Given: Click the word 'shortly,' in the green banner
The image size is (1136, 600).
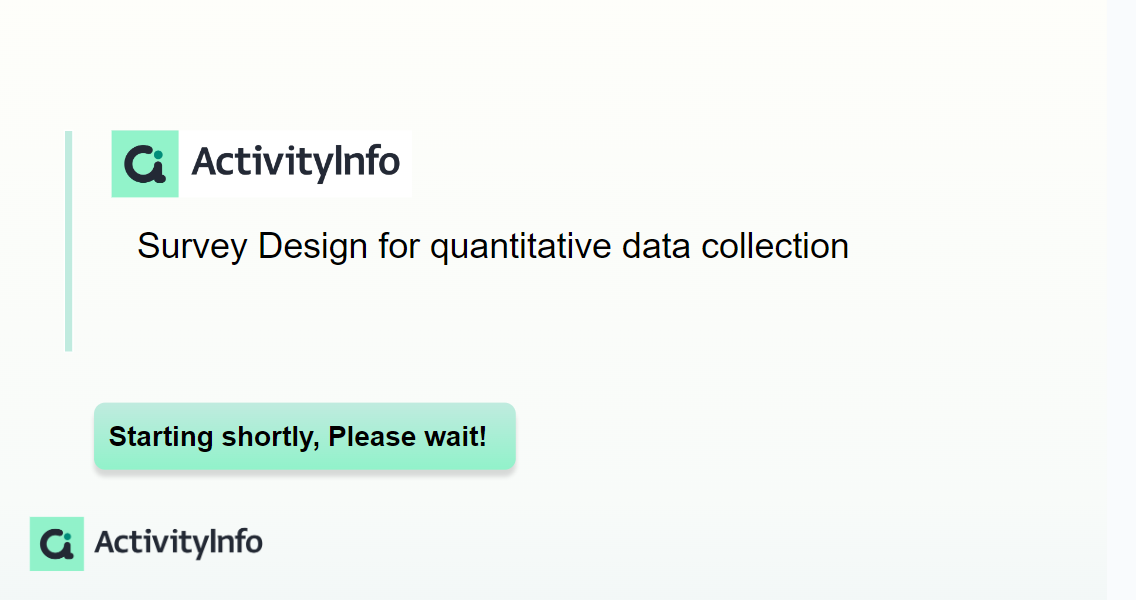Looking at the screenshot, I should pos(271,437).
